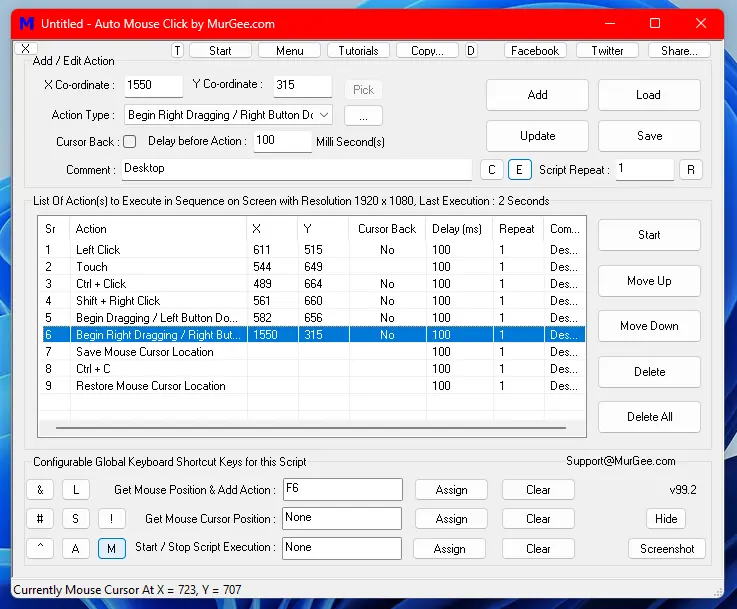Click the Copy... toolbar button
Image resolution: width=737 pixels, height=609 pixels.
point(427,51)
